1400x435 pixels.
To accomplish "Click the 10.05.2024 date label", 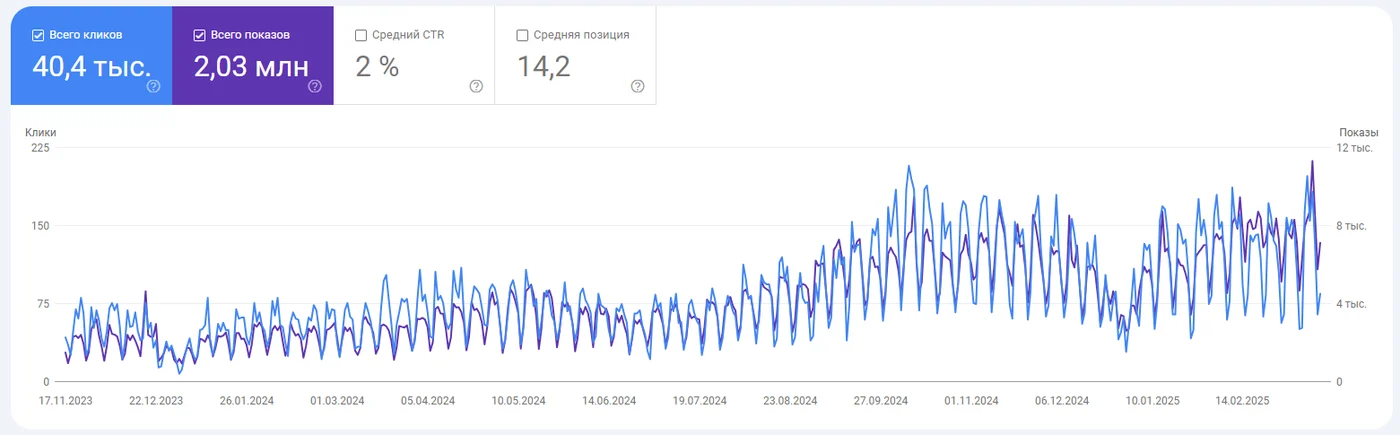I will (518, 401).
